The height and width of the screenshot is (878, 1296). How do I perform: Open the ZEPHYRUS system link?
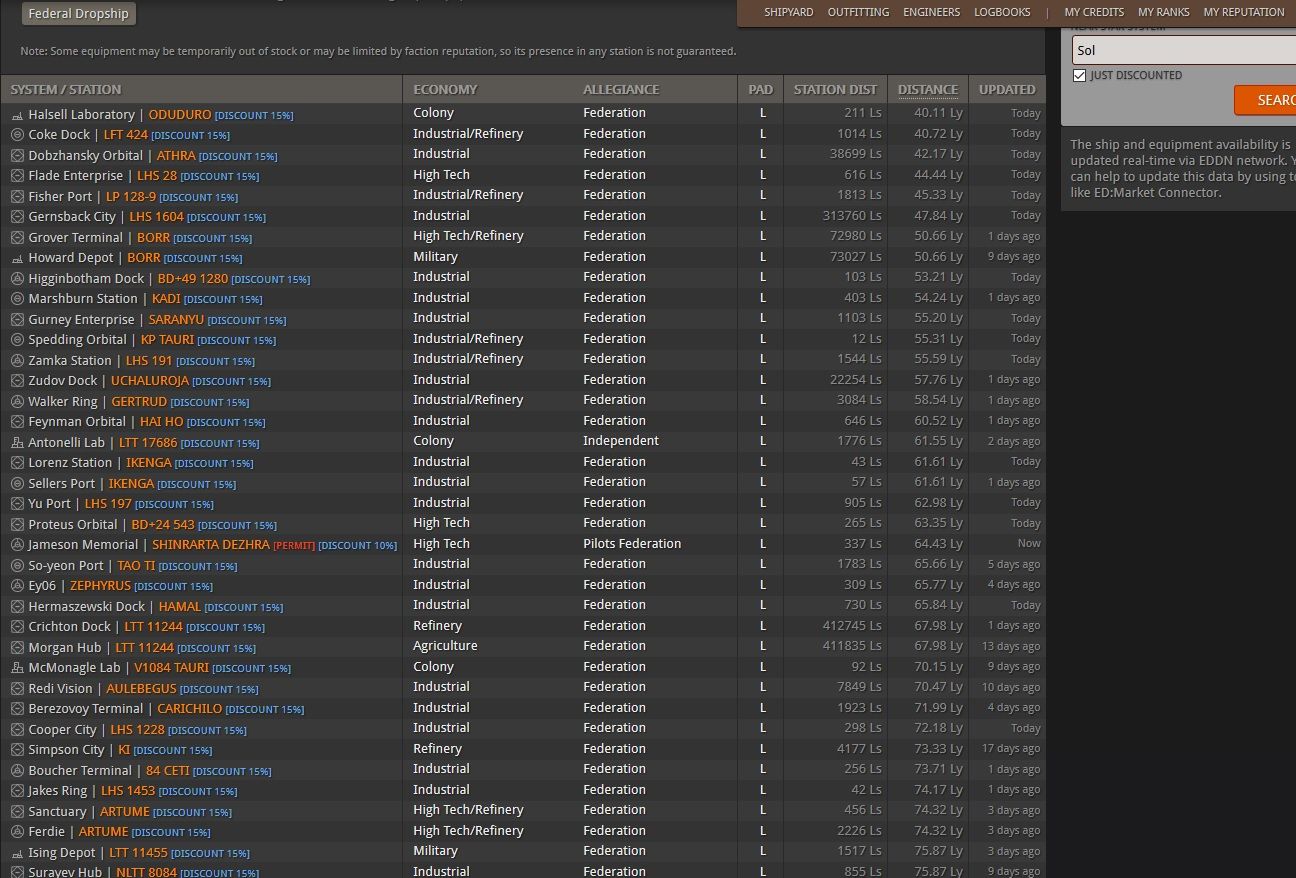pyautogui.click(x=100, y=586)
